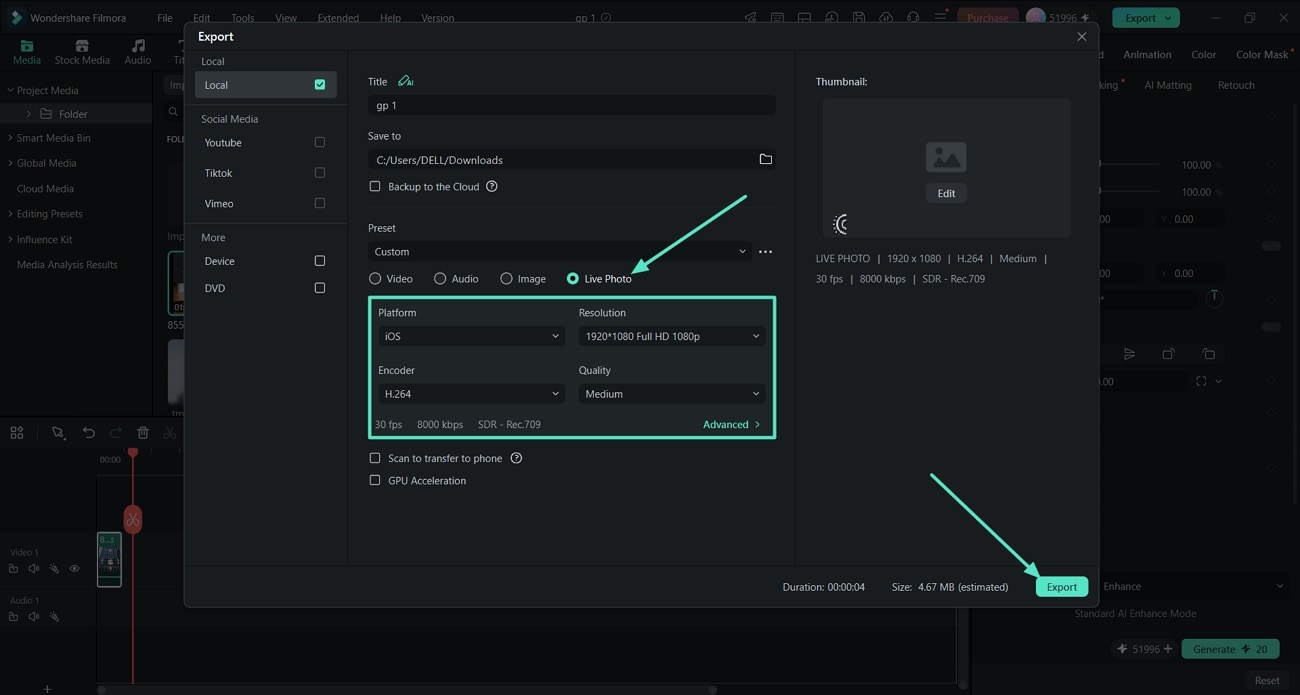Open the Tools menu

pos(242,18)
